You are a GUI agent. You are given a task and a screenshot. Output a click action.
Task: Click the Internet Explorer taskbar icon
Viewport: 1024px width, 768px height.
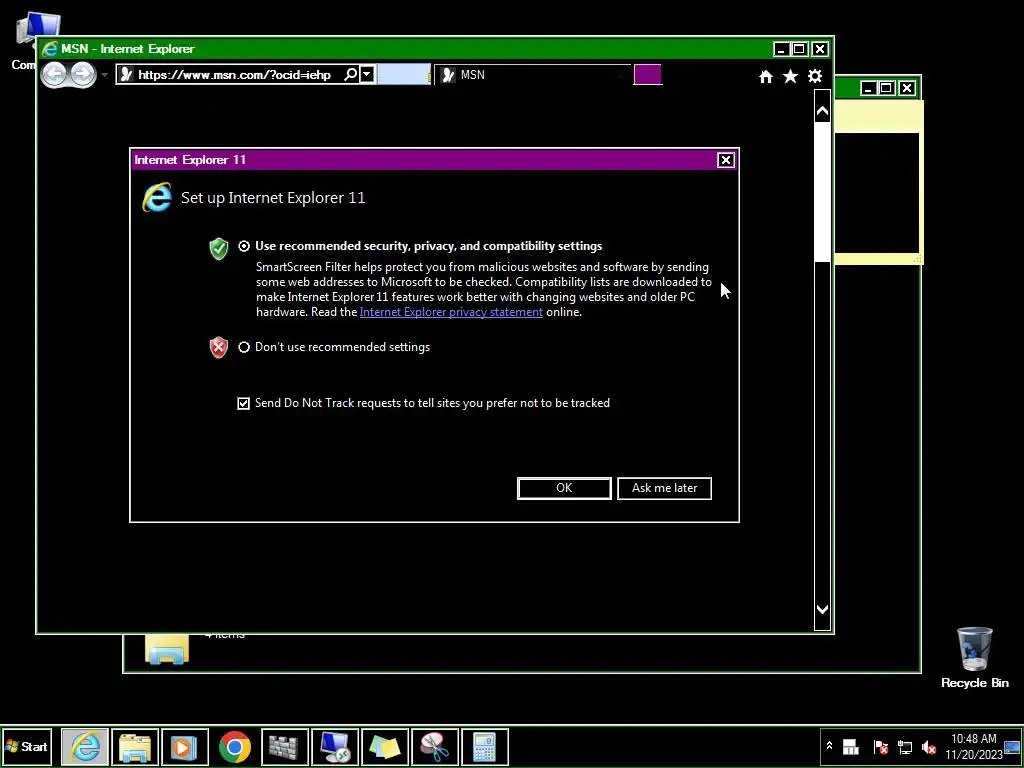point(86,747)
